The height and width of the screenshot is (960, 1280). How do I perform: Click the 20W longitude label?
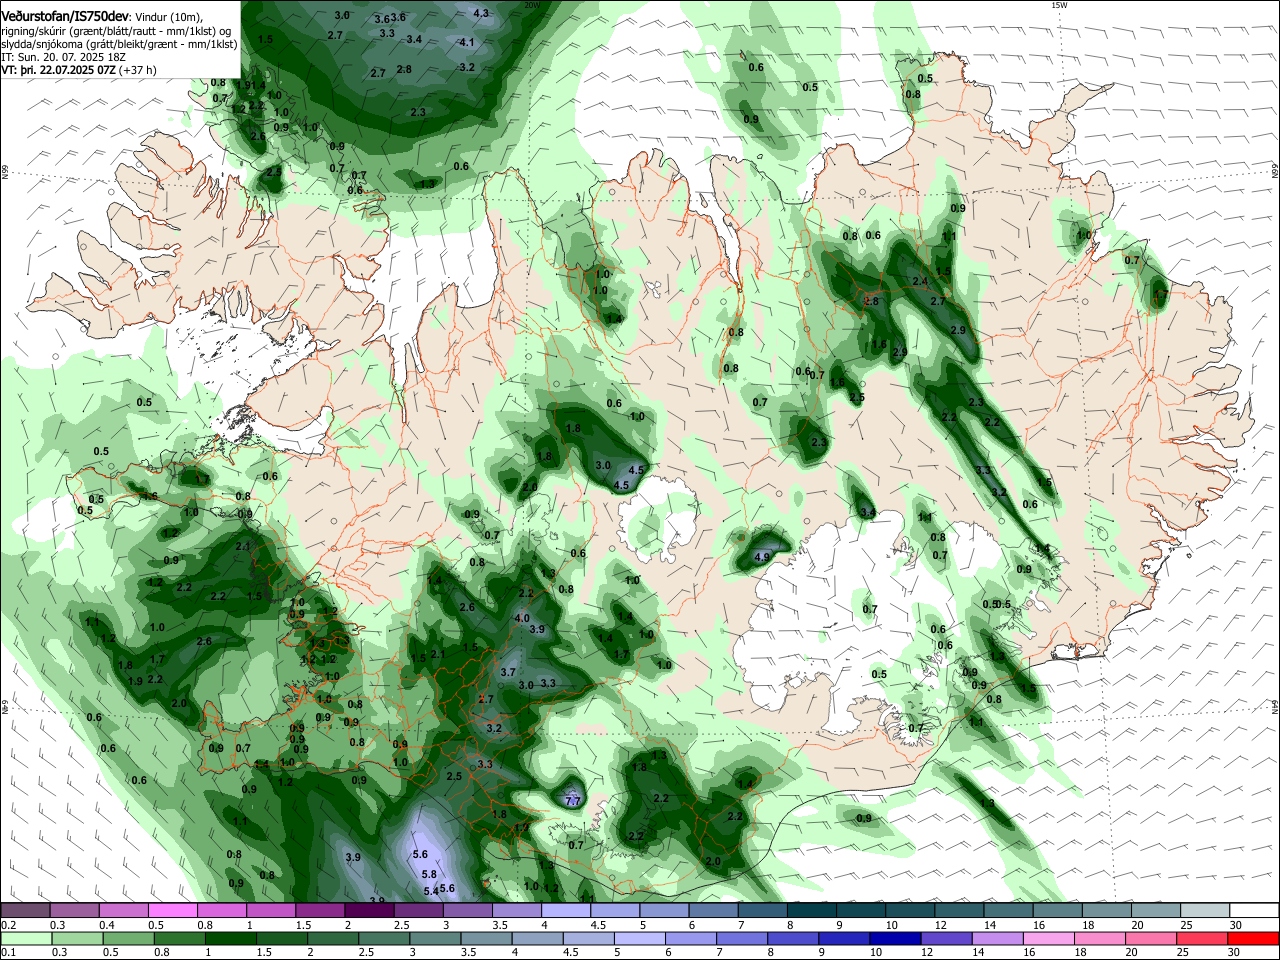click(532, 4)
